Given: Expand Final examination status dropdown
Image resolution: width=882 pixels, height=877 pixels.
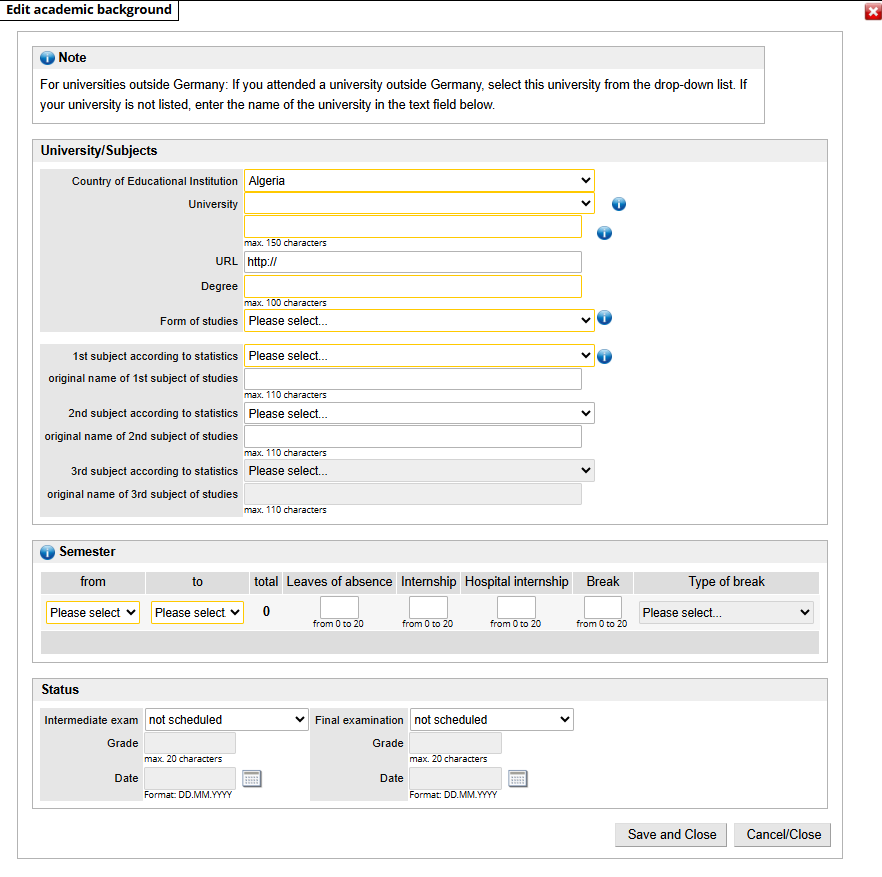Looking at the screenshot, I should pyautogui.click(x=491, y=719).
